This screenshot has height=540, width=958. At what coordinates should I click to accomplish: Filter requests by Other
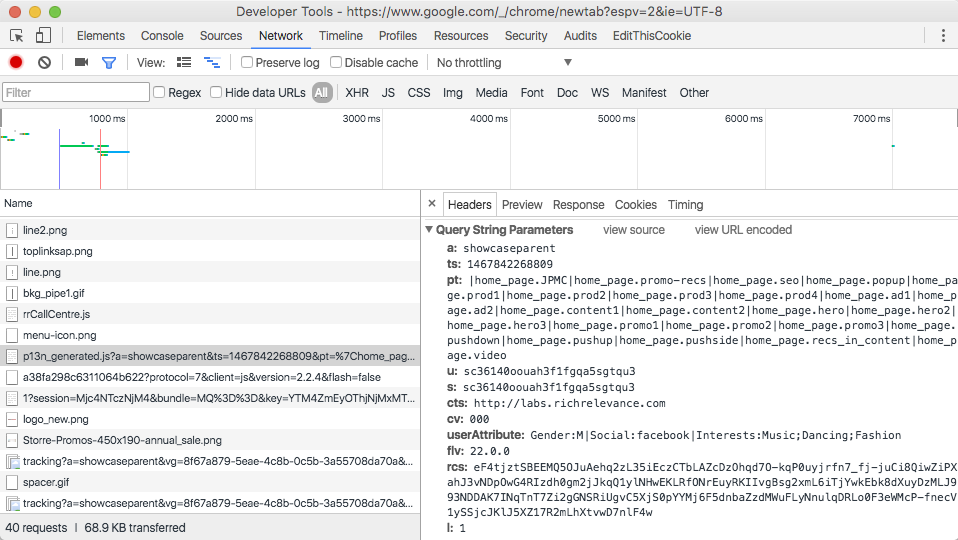click(694, 93)
